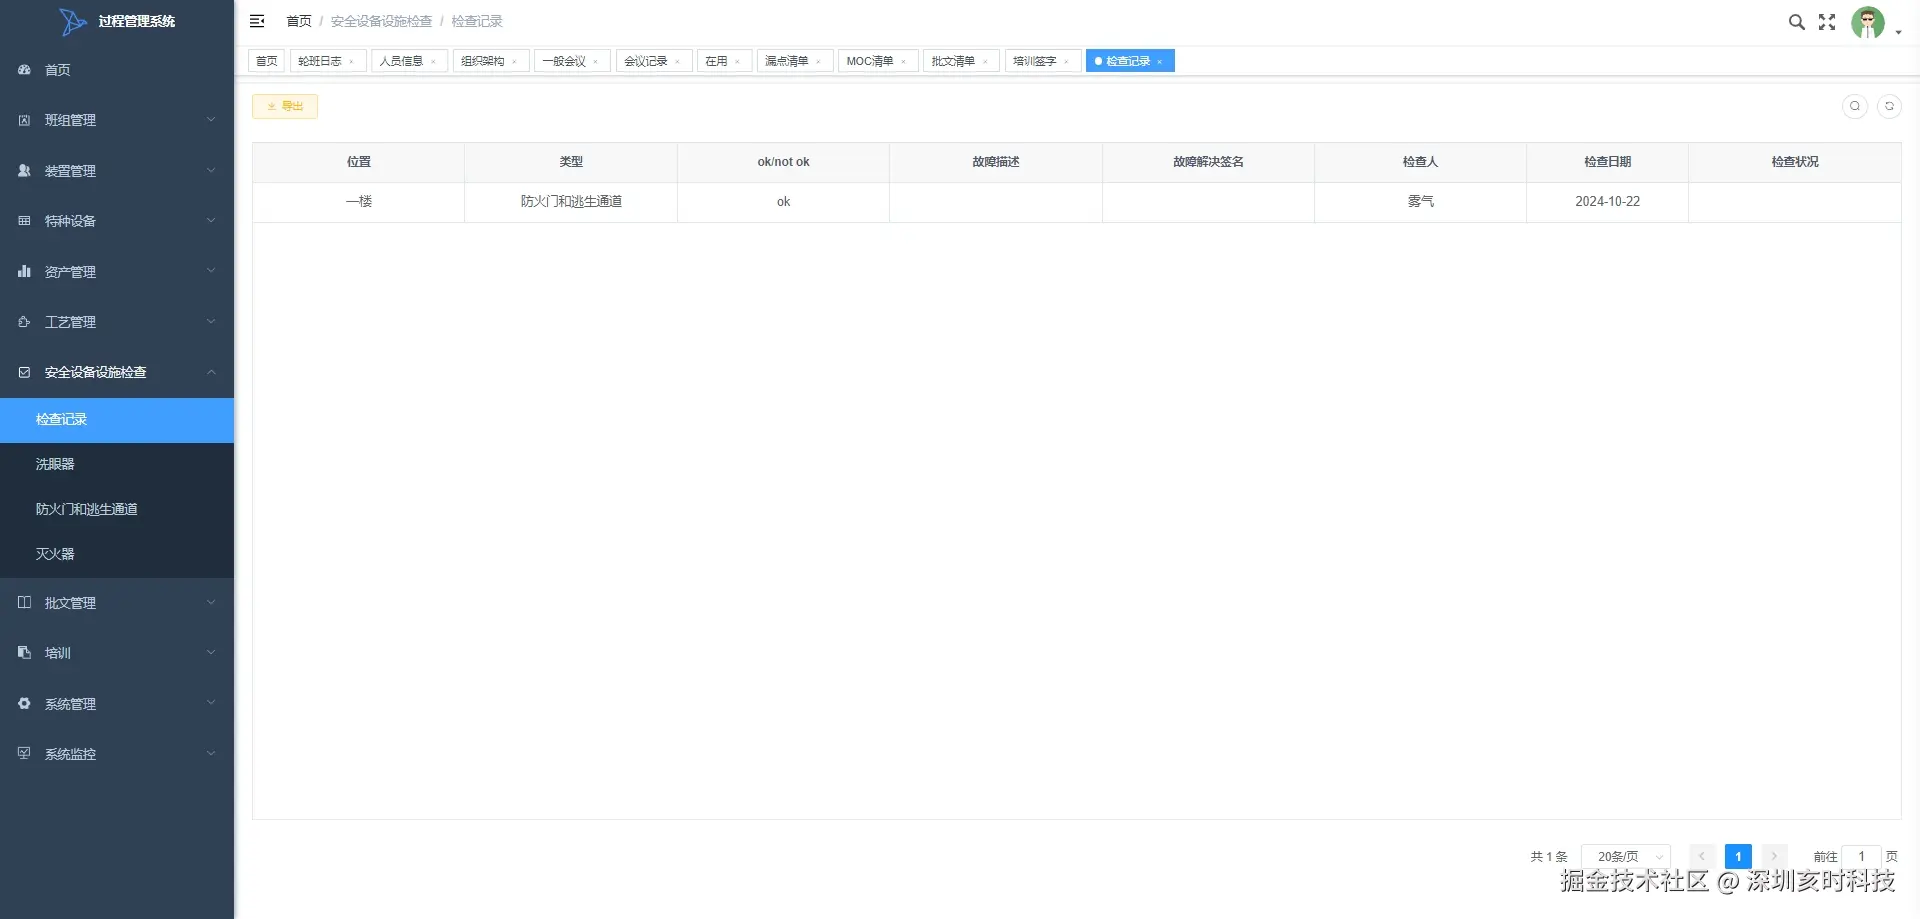This screenshot has width=1920, height=919.
Task: Select page 1 in pagination
Action: pyautogui.click(x=1738, y=857)
